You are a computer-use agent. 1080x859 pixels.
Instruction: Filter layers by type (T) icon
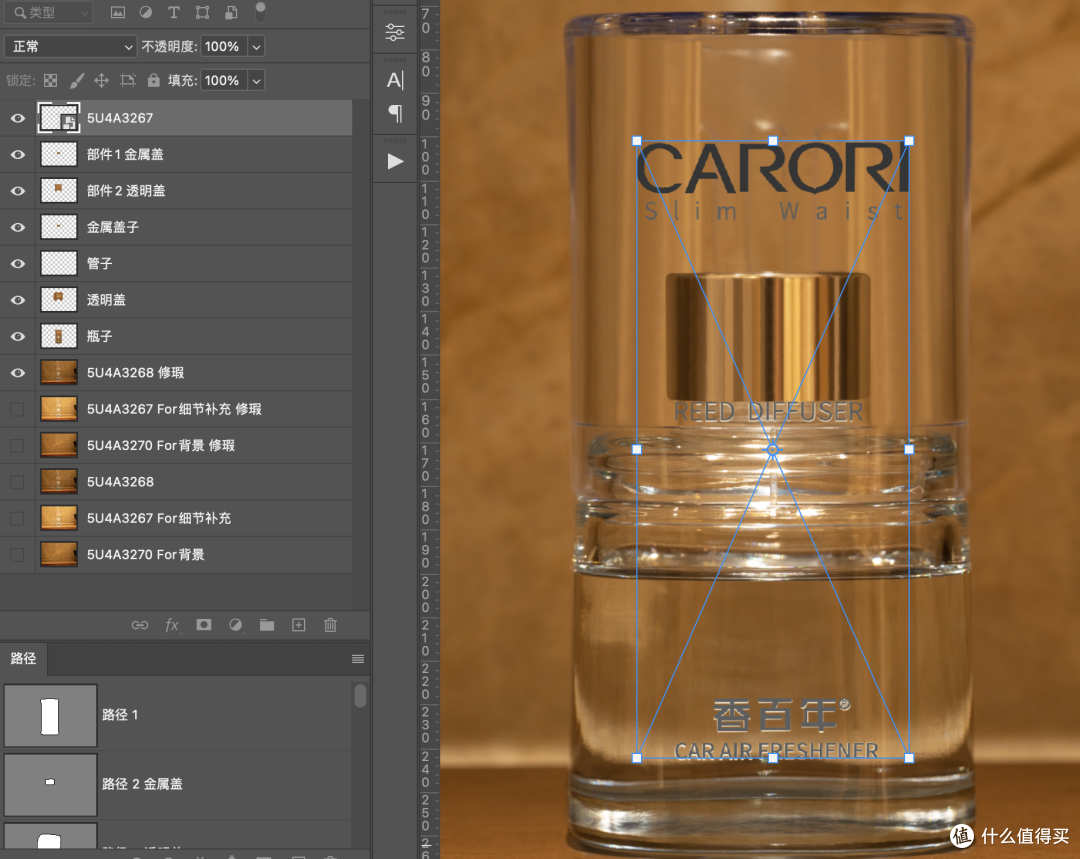[174, 12]
